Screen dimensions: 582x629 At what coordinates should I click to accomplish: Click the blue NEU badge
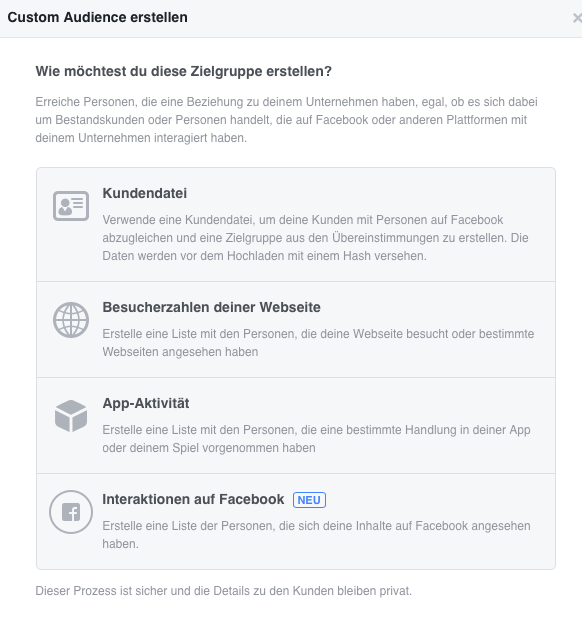point(309,500)
